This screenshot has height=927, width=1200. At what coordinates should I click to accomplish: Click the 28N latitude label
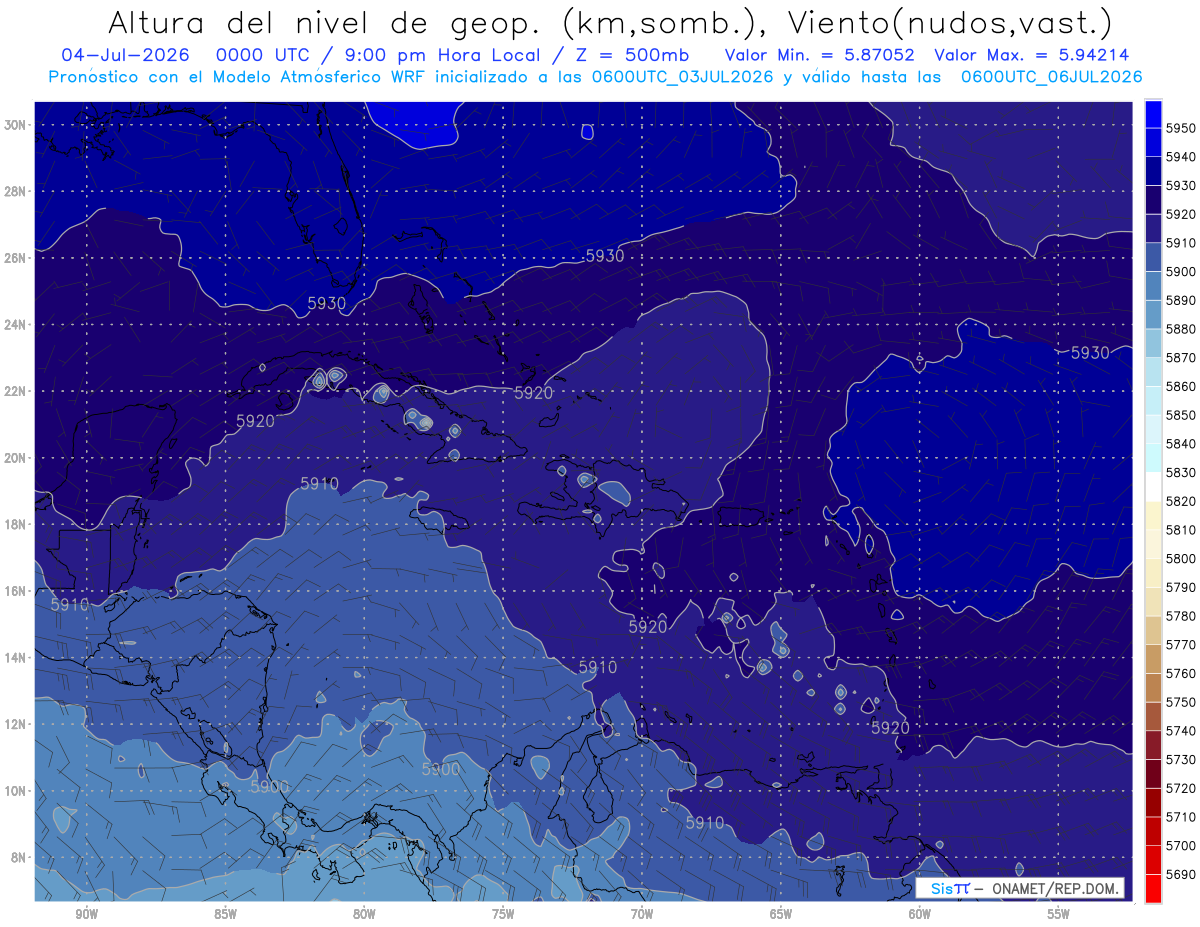pyautogui.click(x=16, y=191)
